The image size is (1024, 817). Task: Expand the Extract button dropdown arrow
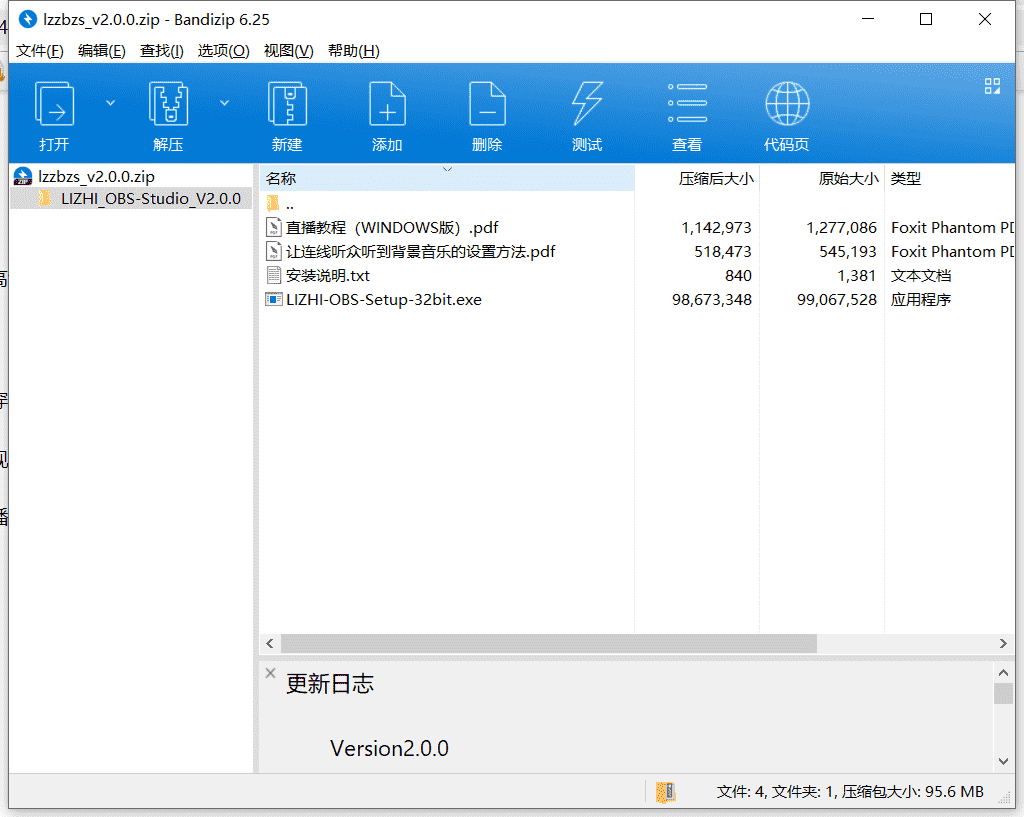224,103
